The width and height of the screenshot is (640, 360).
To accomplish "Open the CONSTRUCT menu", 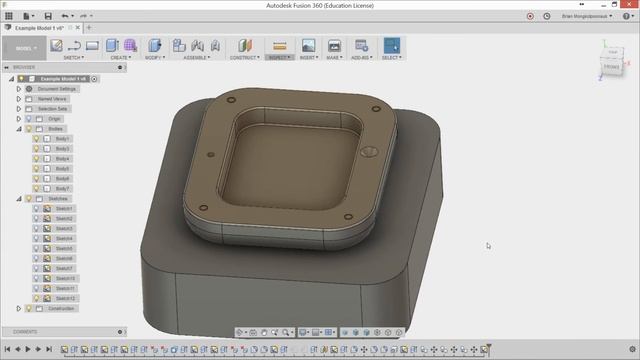I will click(x=245, y=58).
